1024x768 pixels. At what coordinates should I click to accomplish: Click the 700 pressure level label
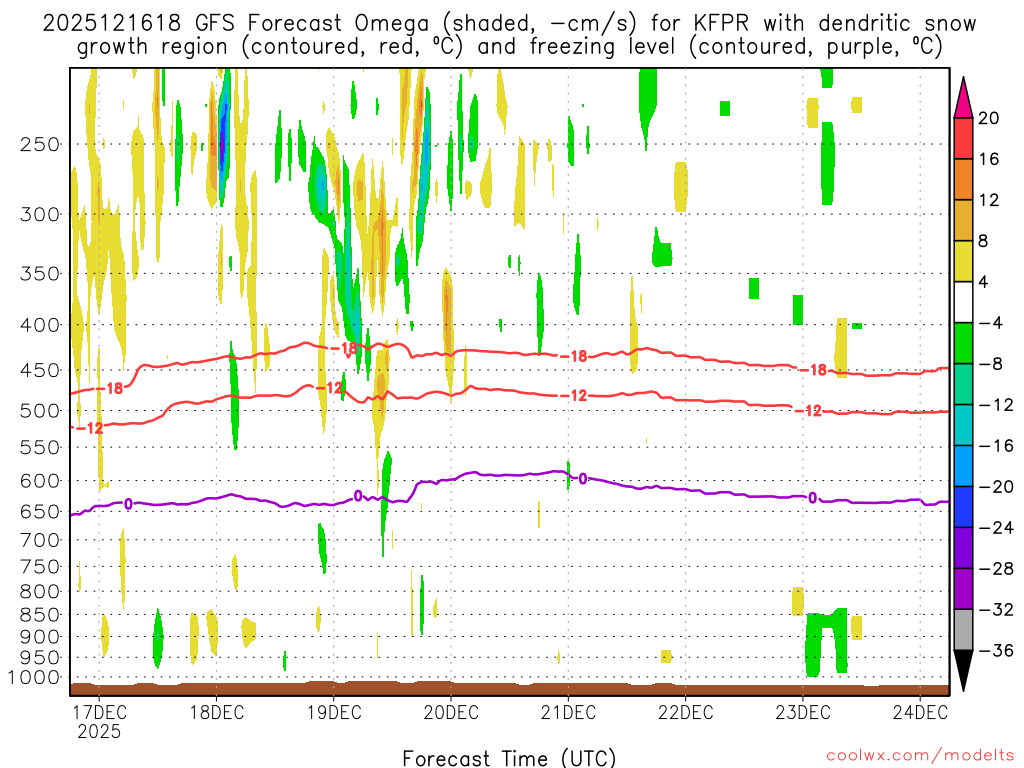tap(40, 540)
